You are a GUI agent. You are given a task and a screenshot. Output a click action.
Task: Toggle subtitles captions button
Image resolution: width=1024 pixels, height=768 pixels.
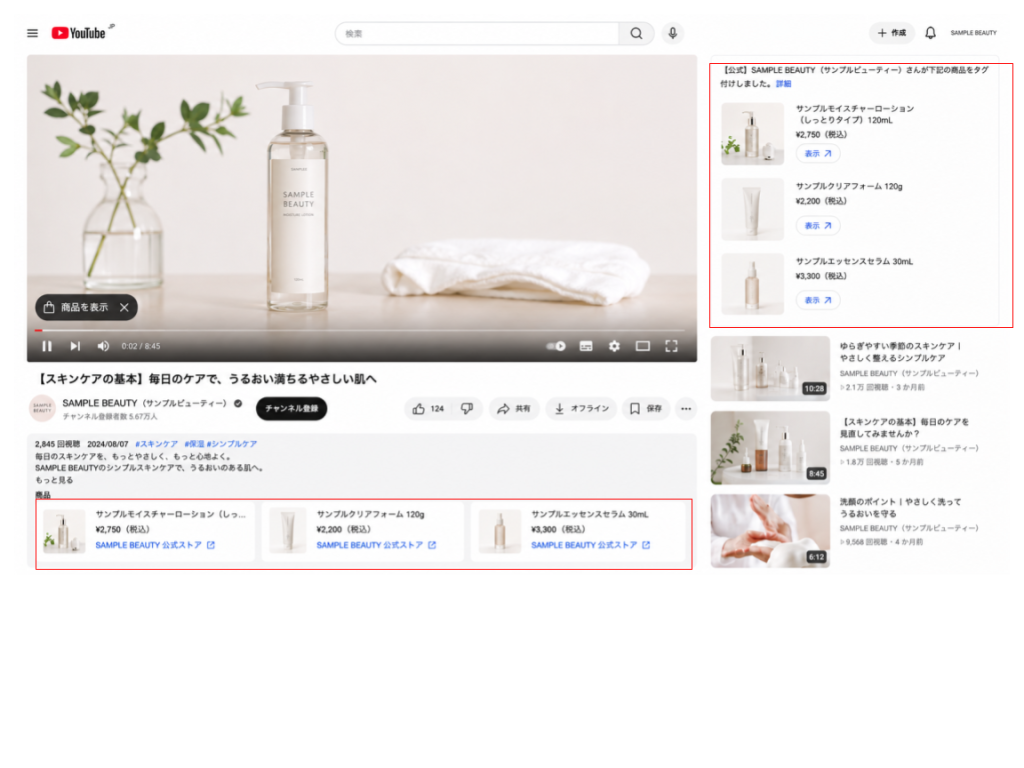pyautogui.click(x=586, y=346)
